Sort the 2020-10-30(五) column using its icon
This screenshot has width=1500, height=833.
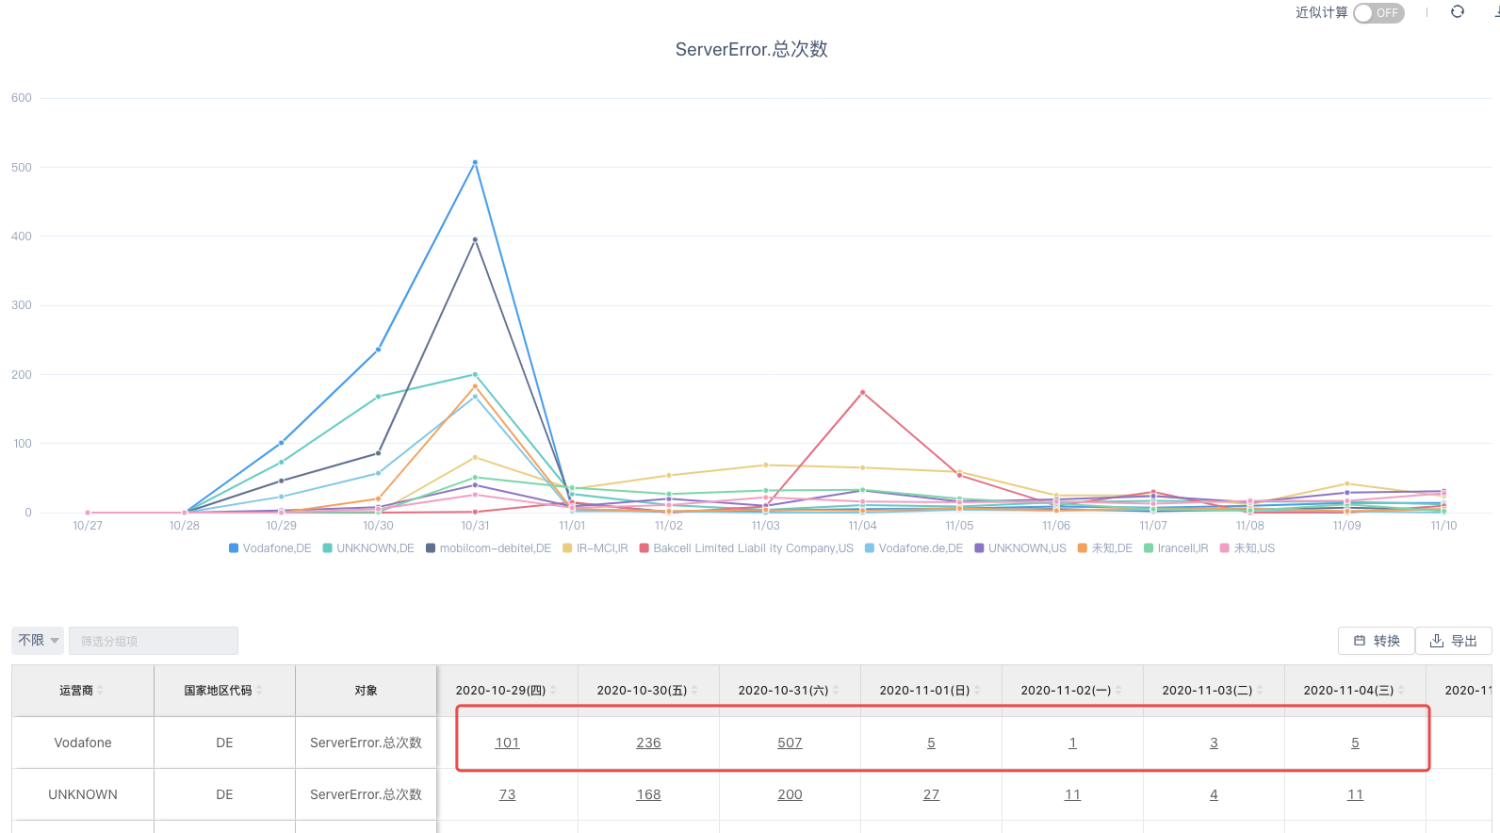(x=694, y=691)
